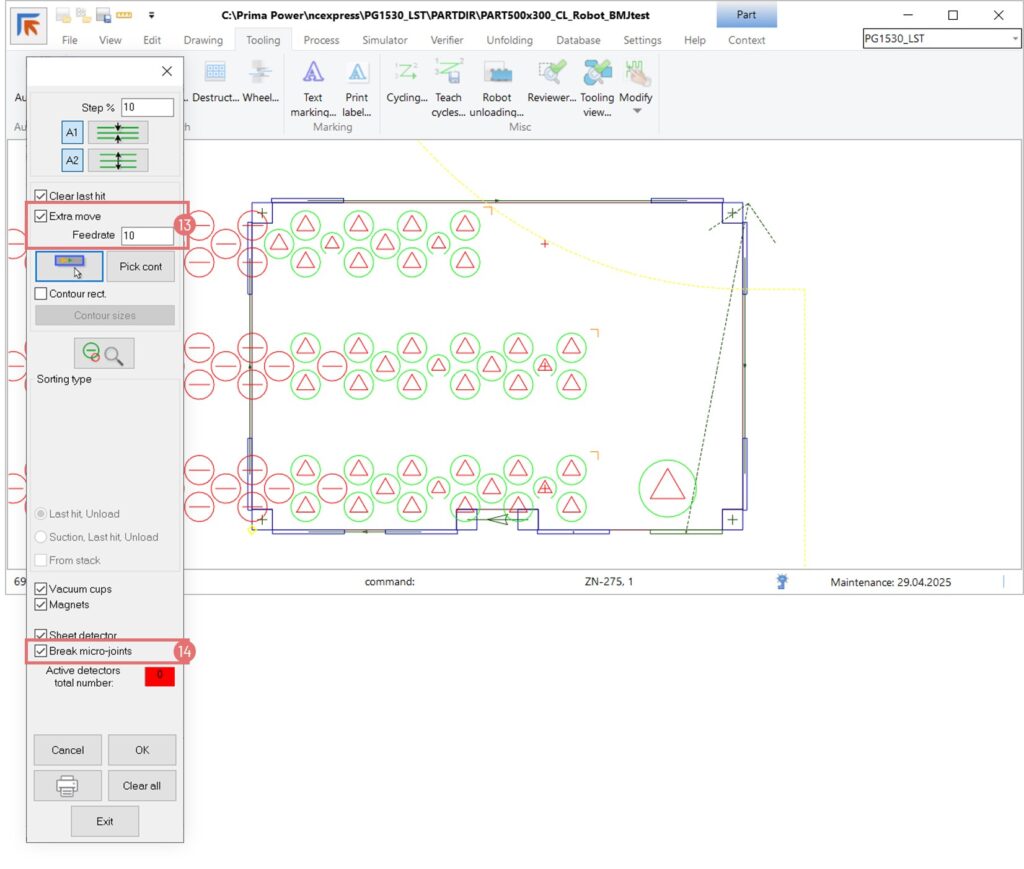The width and height of the screenshot is (1024, 869).
Task: Uncheck the Extra move checkbox
Action: pos(41,216)
